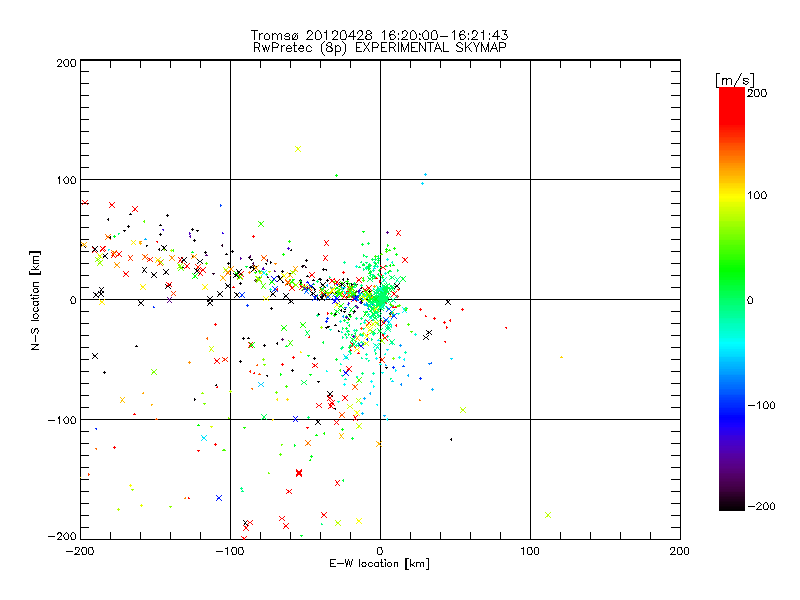The width and height of the screenshot is (800, 600).
Task: Click the x-axis tick label '-200'
Action: (80, 551)
